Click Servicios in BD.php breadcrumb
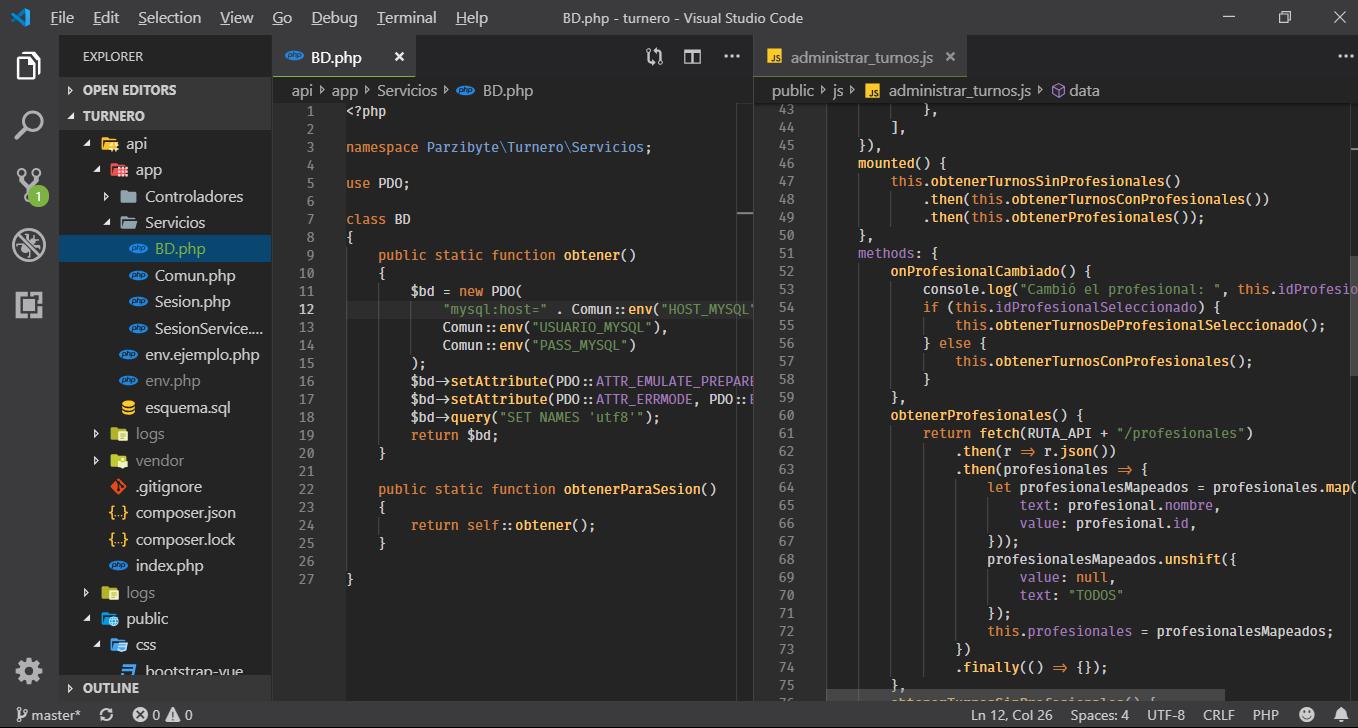The height and width of the screenshot is (728, 1358). click(x=407, y=90)
